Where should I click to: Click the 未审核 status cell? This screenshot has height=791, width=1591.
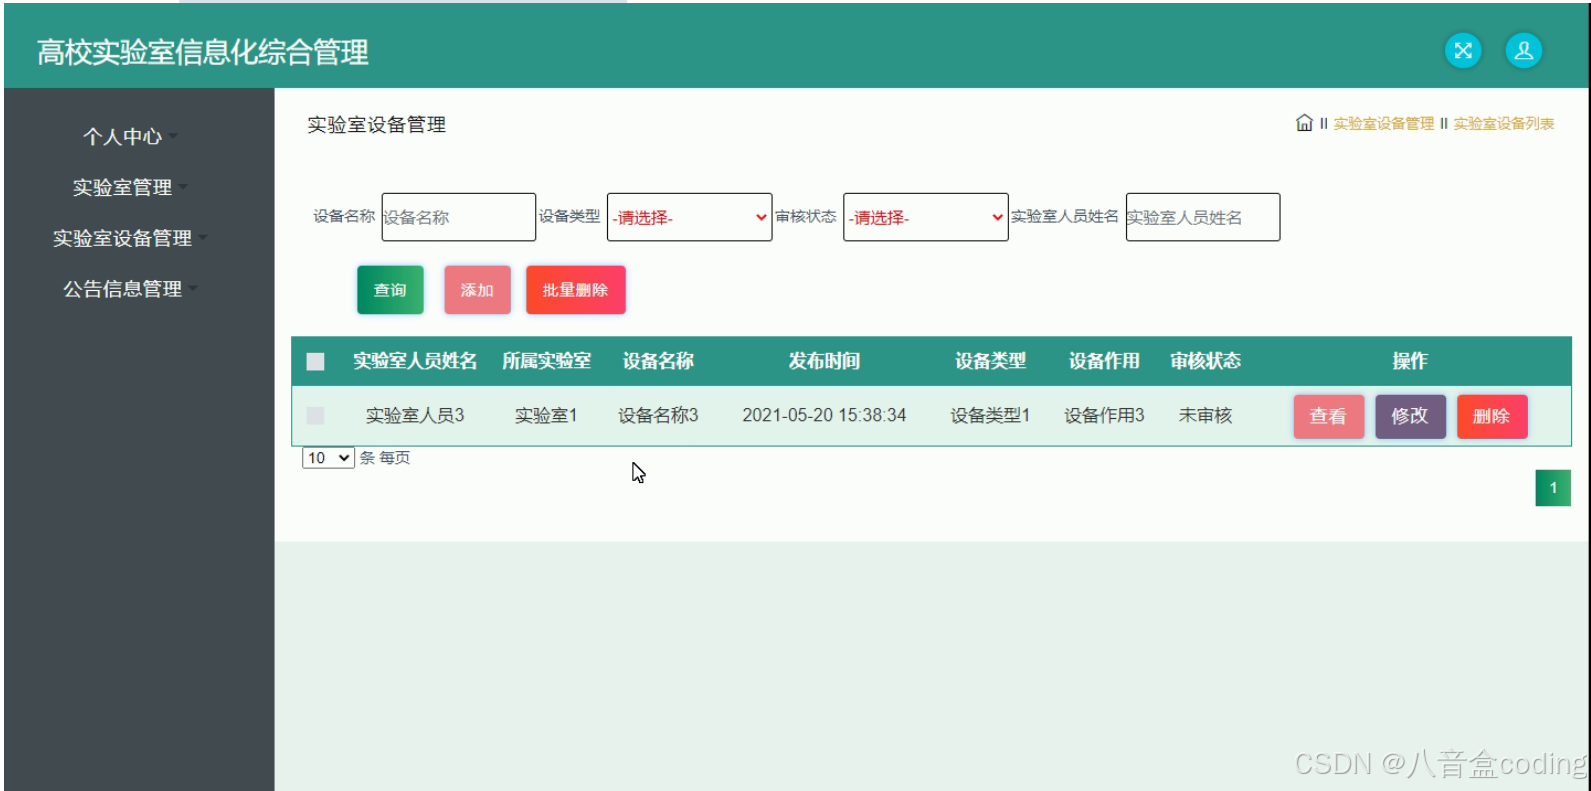pyautogui.click(x=1205, y=416)
